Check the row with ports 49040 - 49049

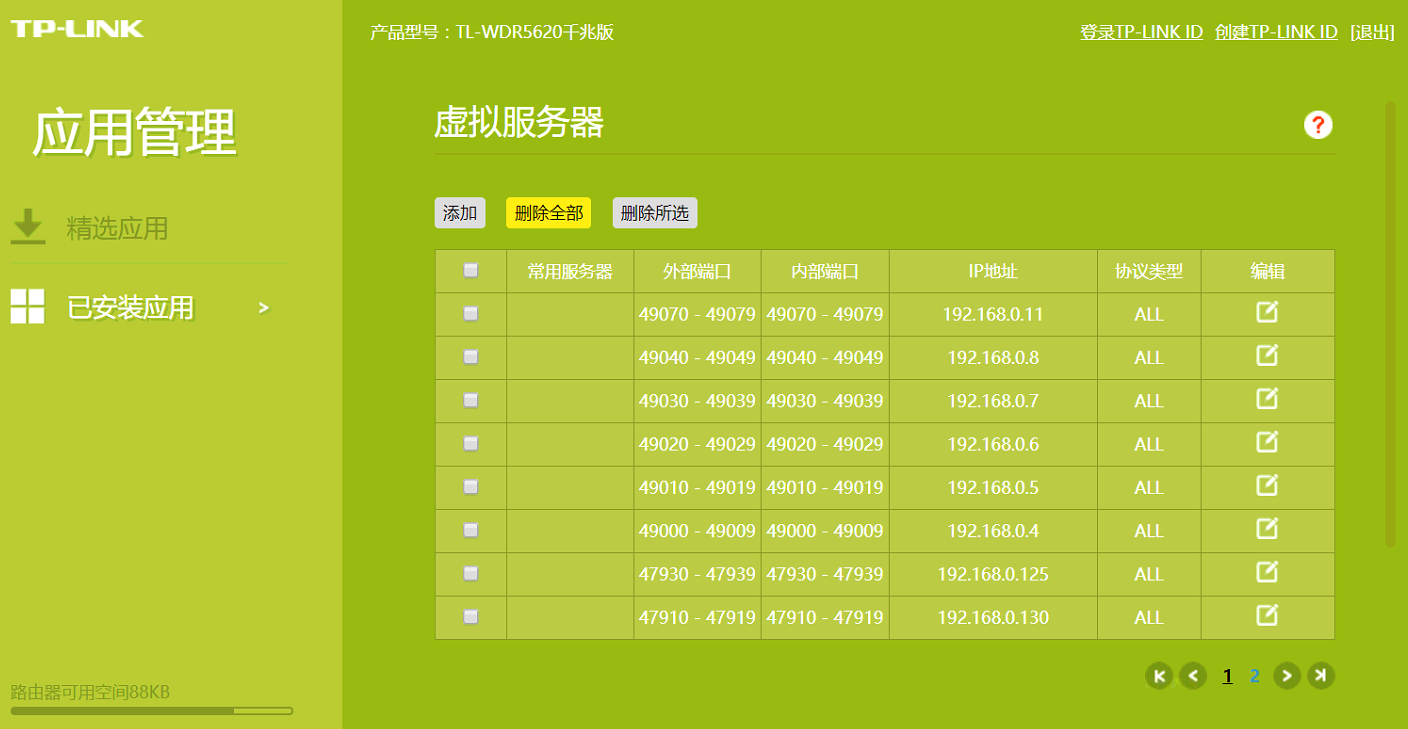471,357
